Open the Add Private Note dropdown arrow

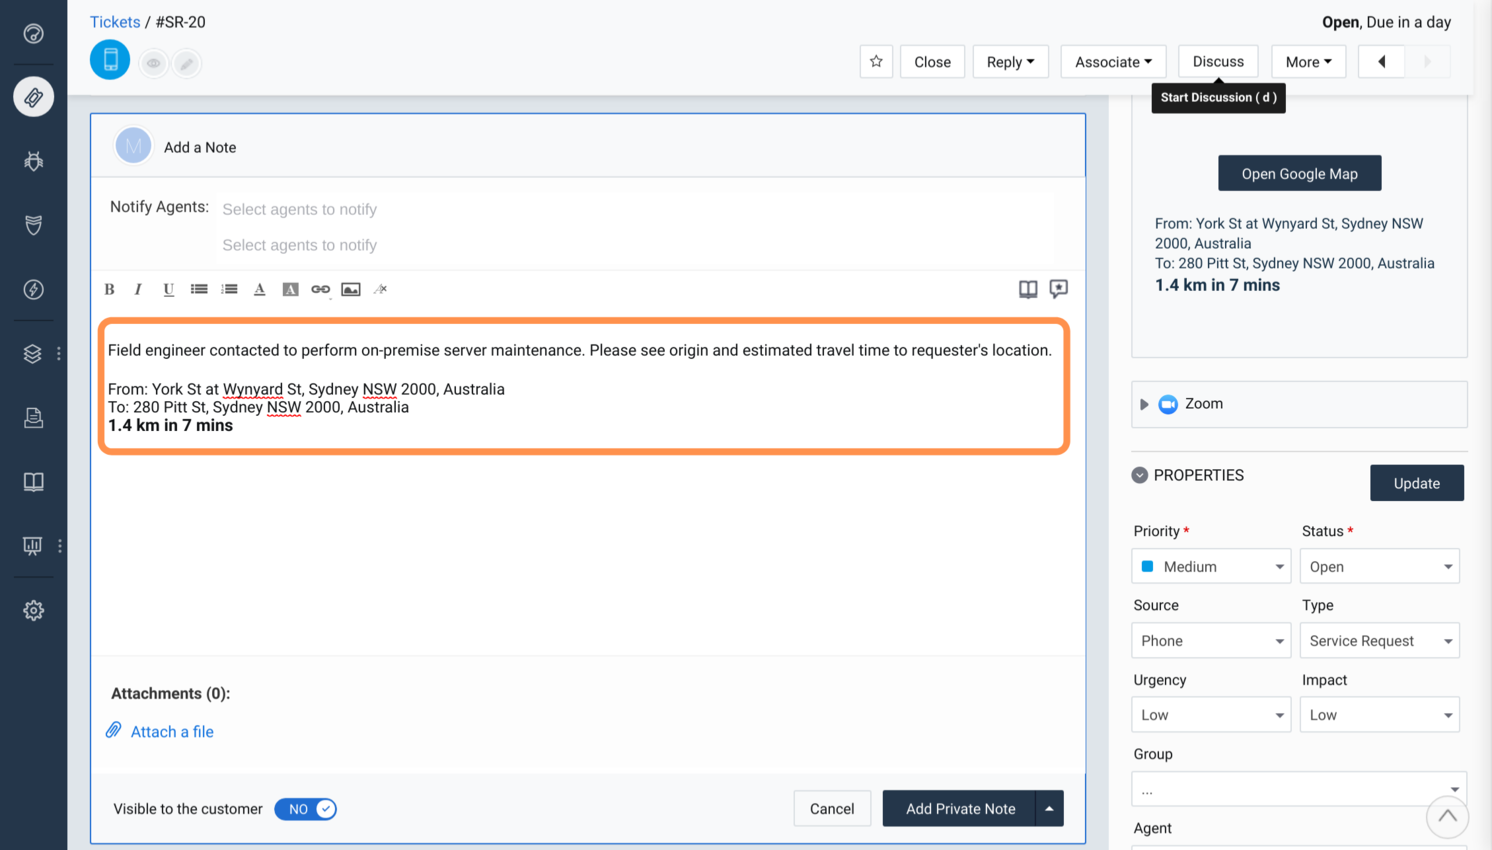point(1049,808)
